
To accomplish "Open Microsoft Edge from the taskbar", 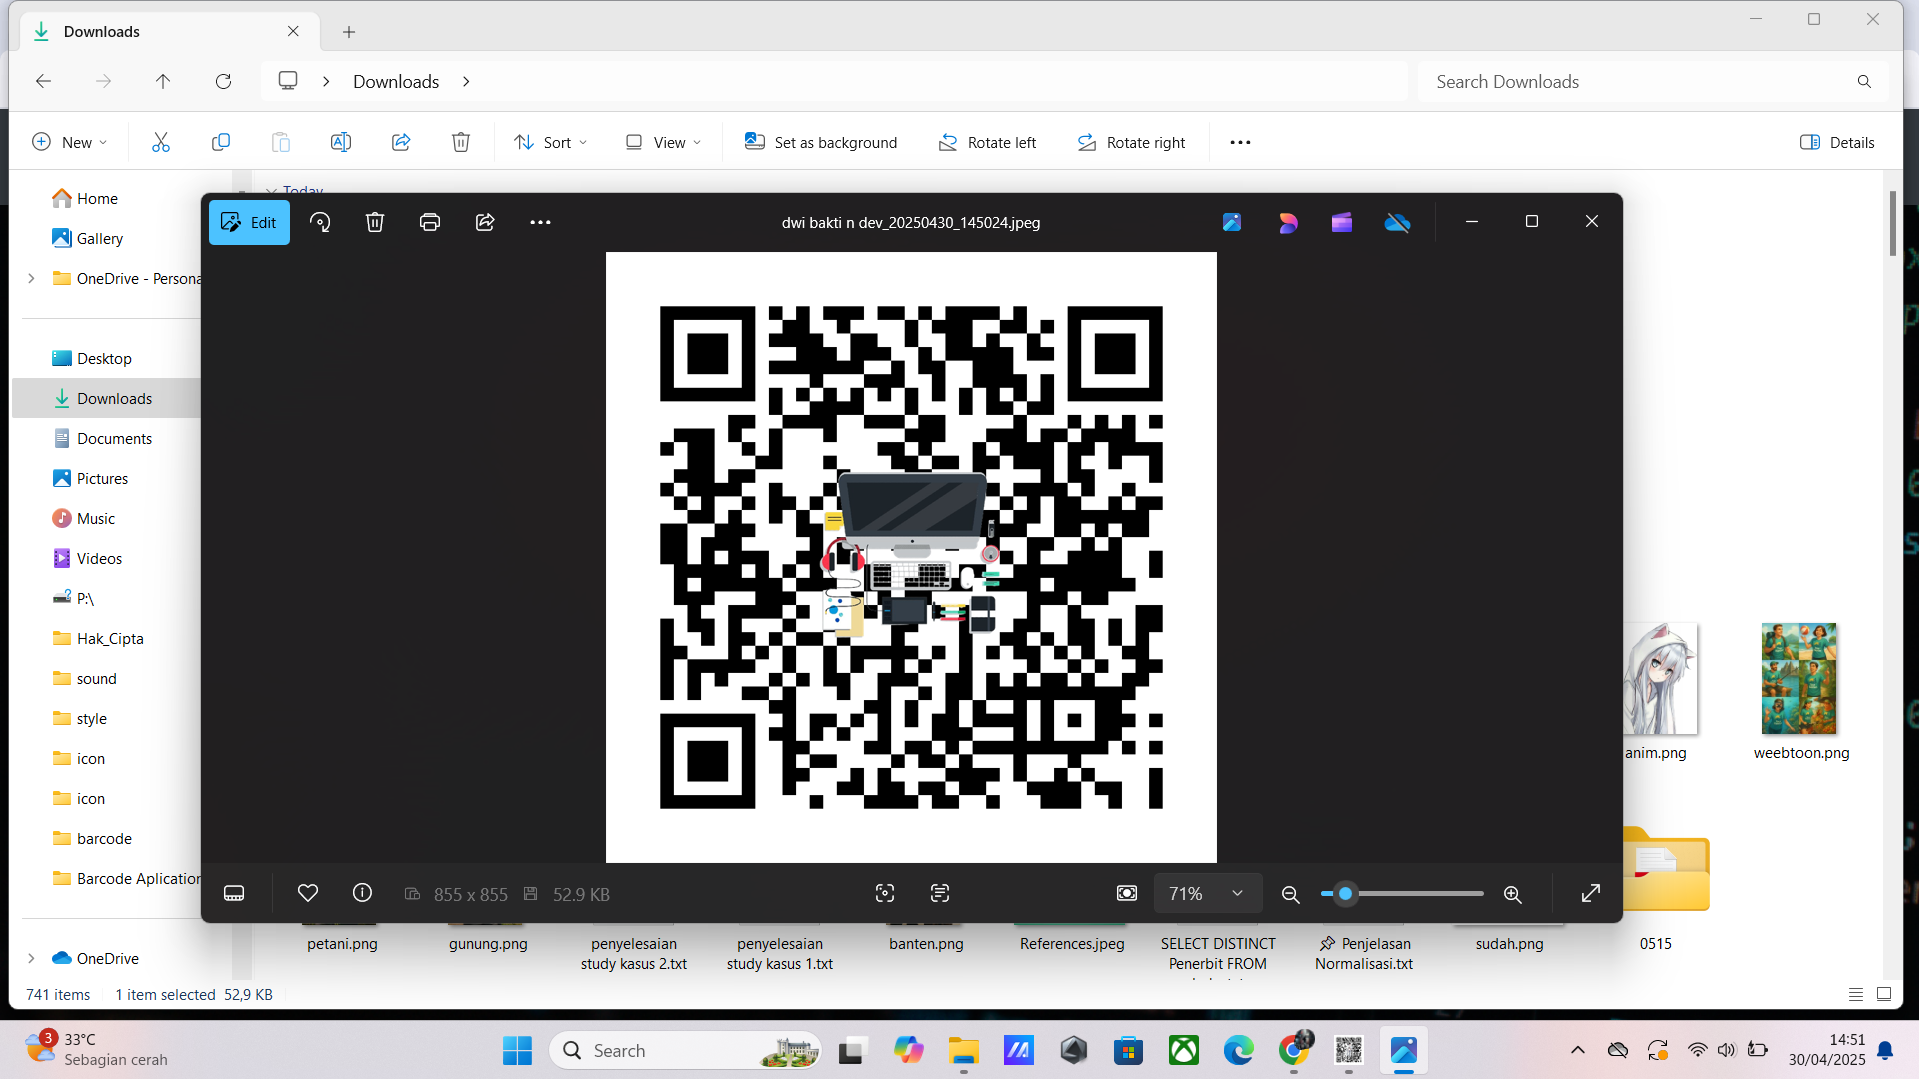I will pyautogui.click(x=1239, y=1050).
